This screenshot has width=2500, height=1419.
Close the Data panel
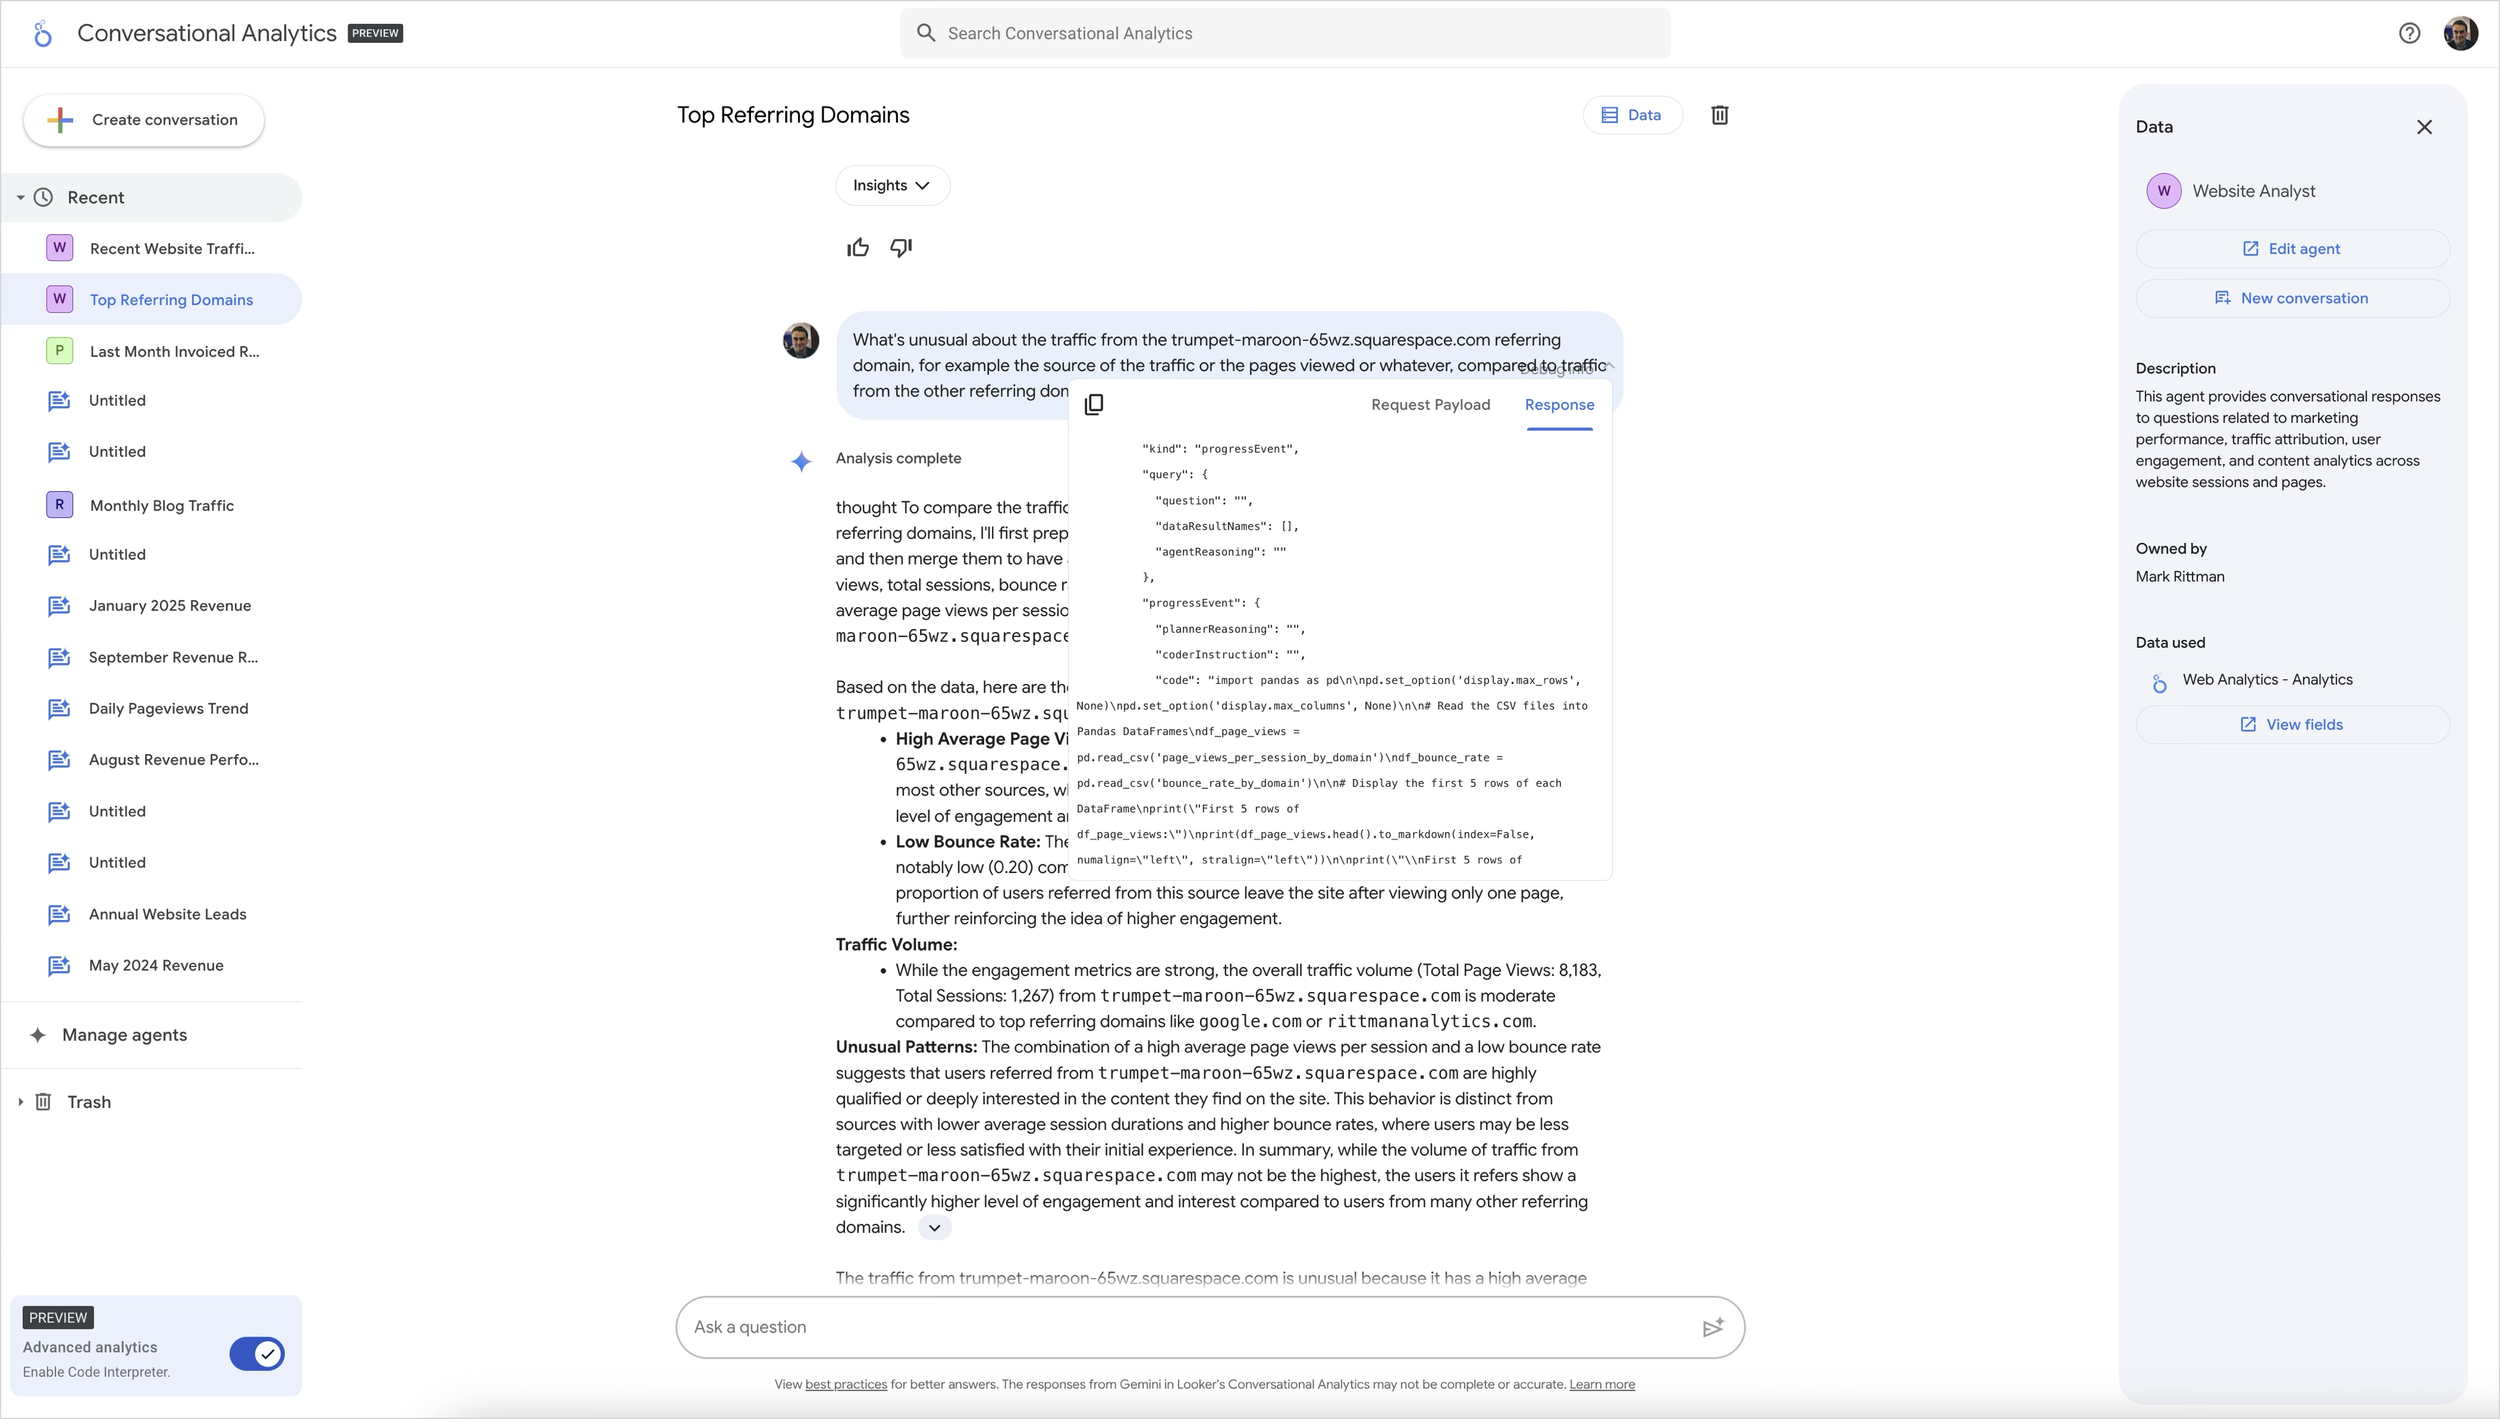pyautogui.click(x=2424, y=127)
